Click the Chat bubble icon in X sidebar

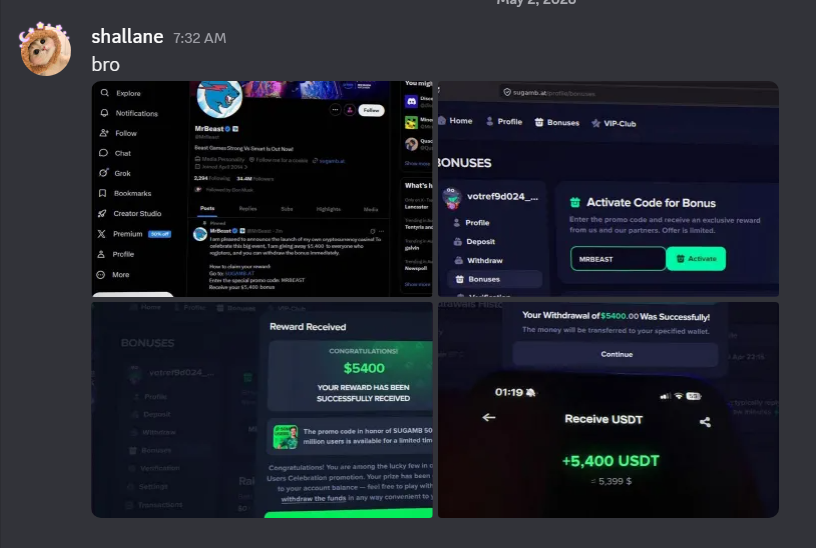[103, 153]
